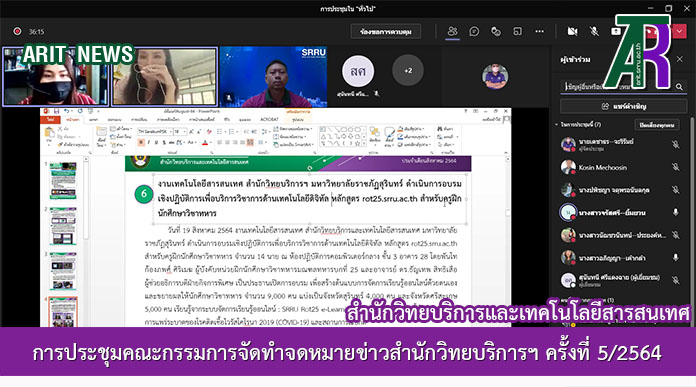Click the mute all participants button

click(x=657, y=125)
